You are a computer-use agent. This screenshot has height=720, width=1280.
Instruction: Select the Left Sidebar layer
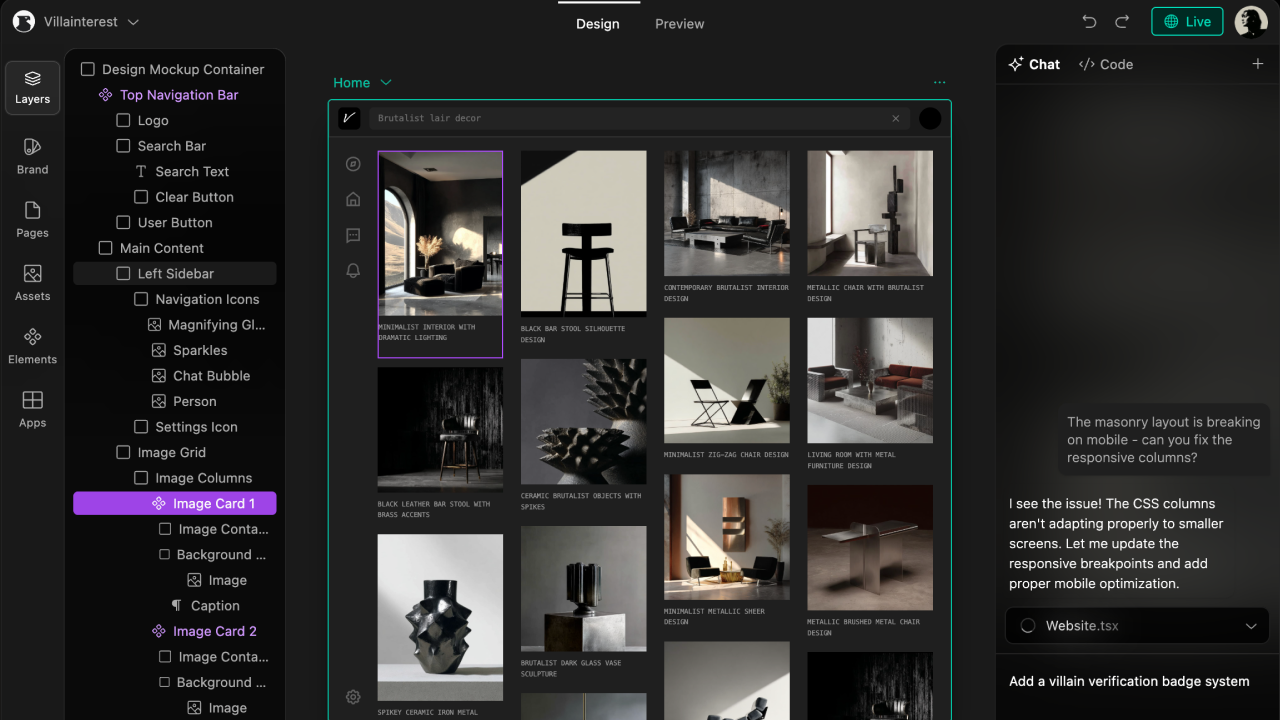(175, 273)
